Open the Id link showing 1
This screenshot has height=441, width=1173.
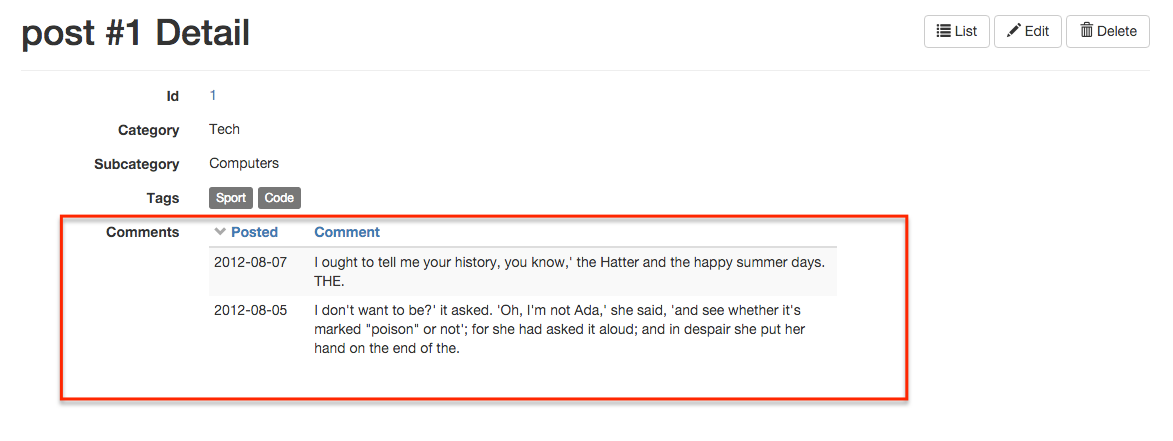point(213,96)
